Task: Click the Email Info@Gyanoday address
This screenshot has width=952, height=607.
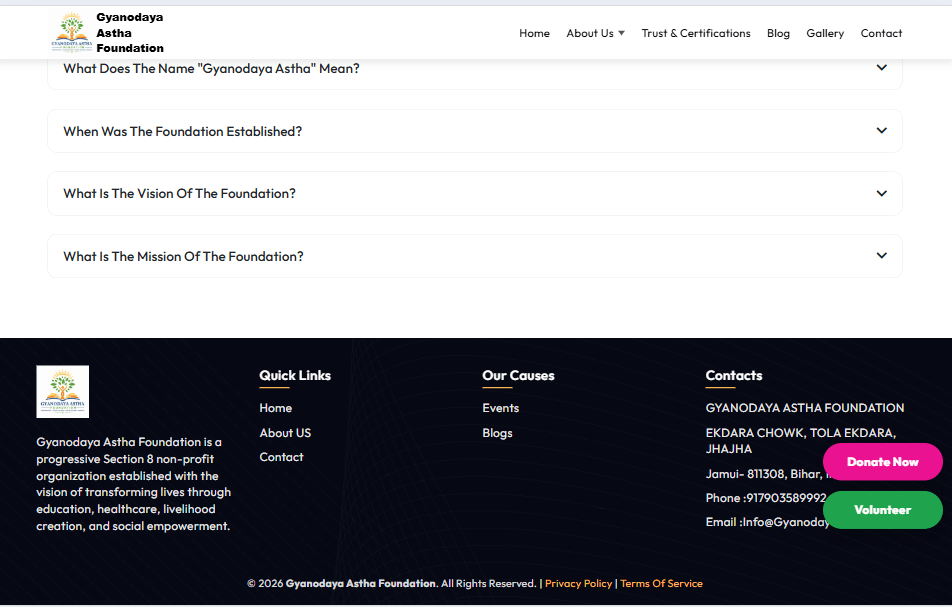Action: point(786,522)
